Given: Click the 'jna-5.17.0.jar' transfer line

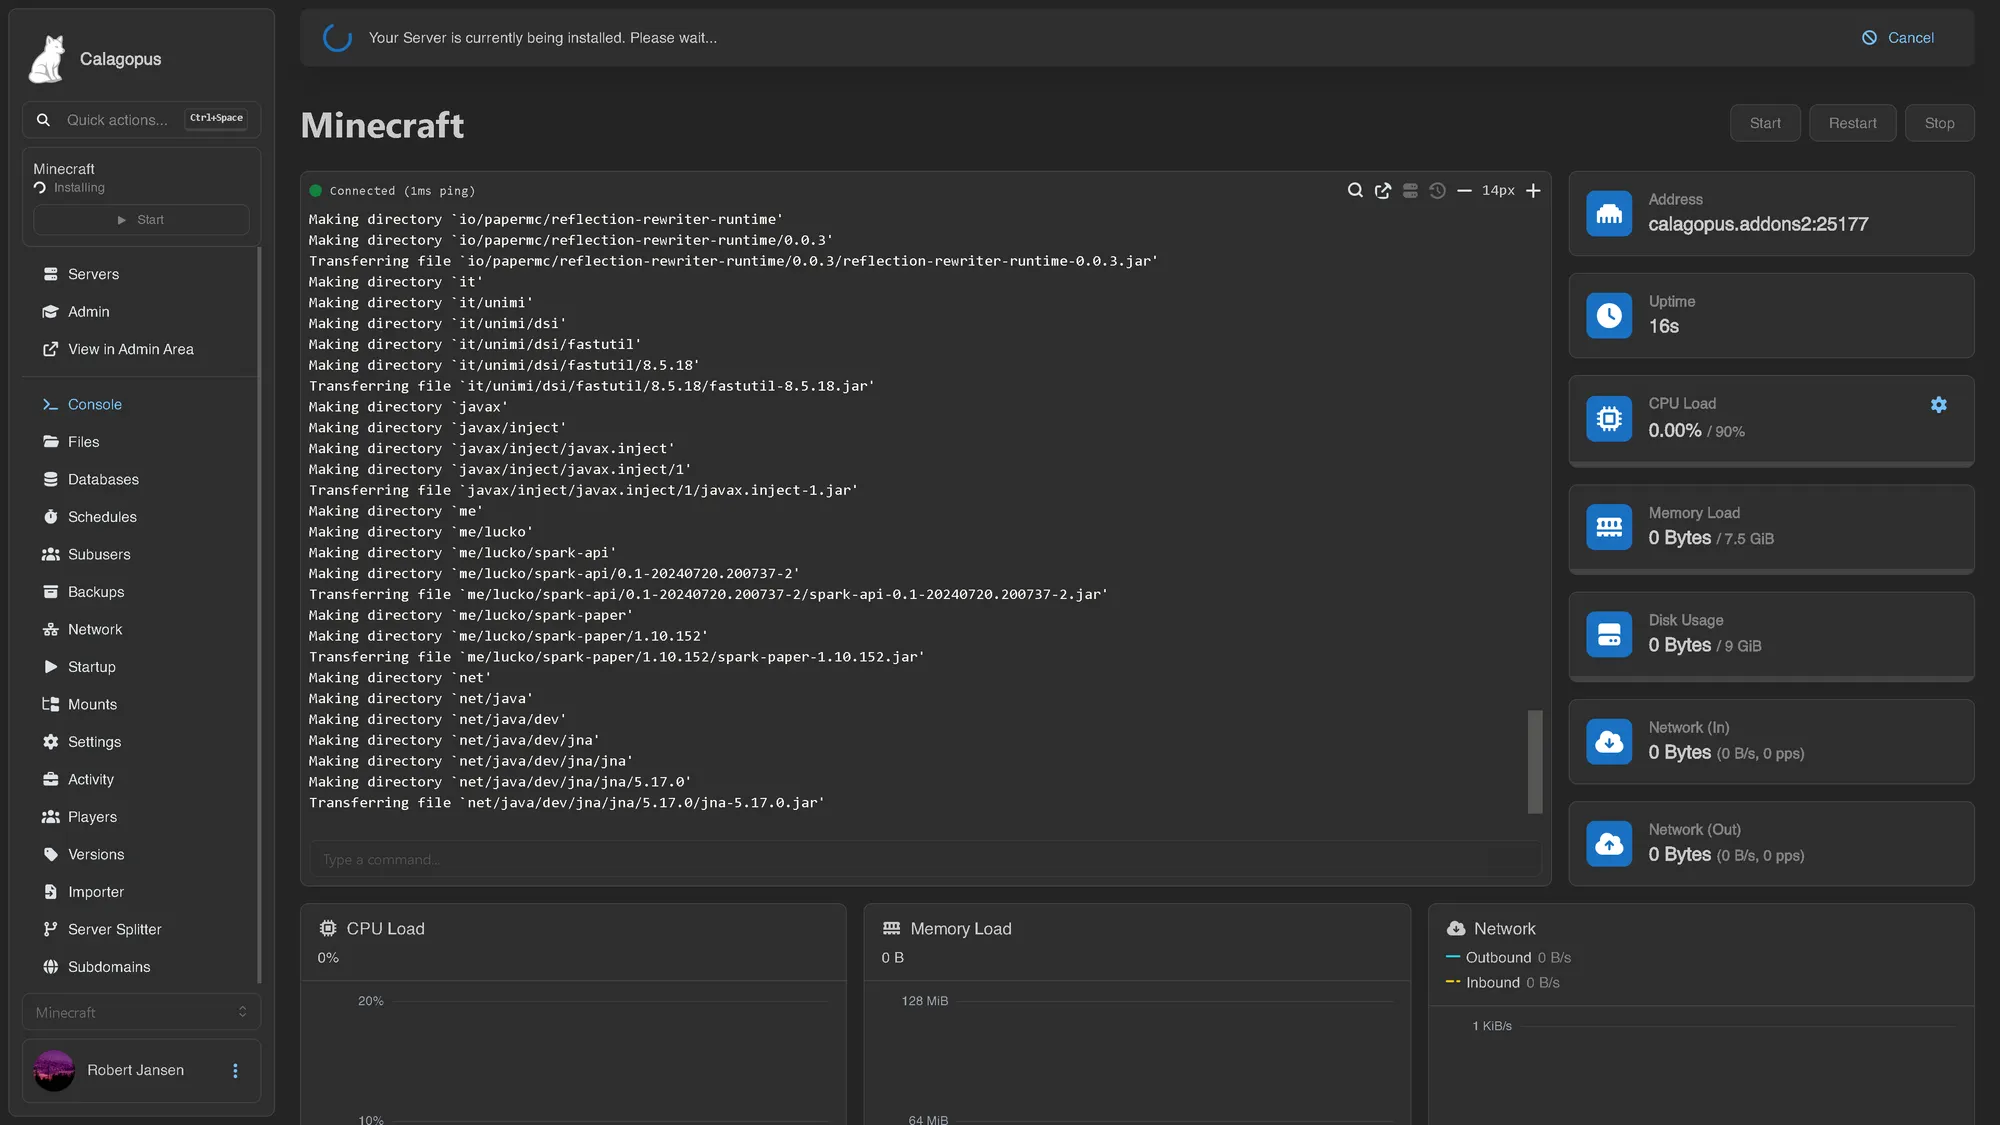Looking at the screenshot, I should coord(567,803).
